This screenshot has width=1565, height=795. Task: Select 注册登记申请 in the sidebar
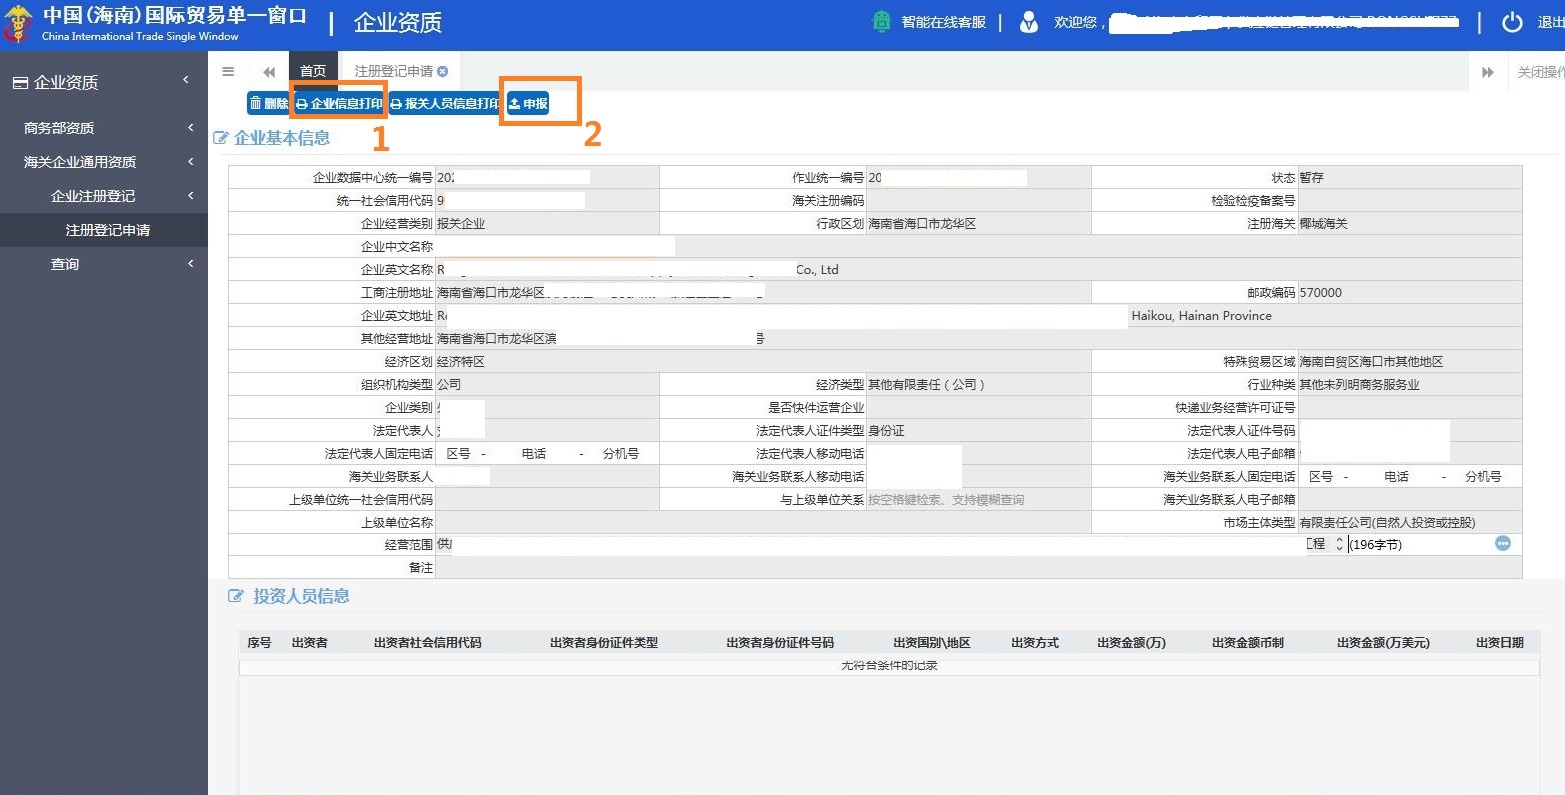coord(107,230)
